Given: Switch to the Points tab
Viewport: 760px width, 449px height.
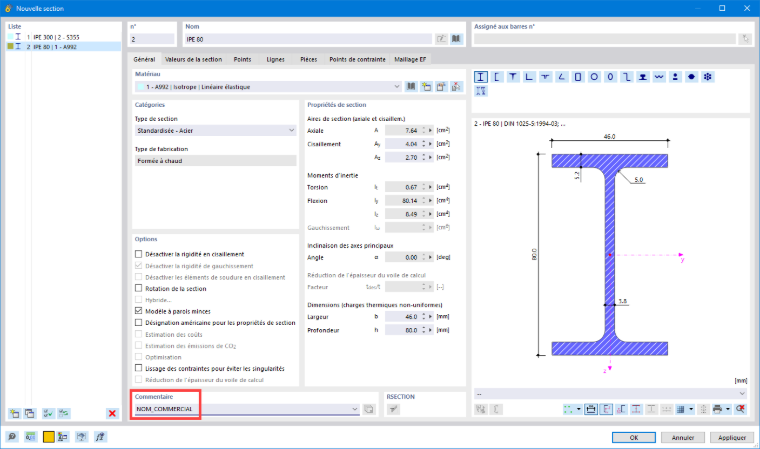Looking at the screenshot, I should (242, 59).
